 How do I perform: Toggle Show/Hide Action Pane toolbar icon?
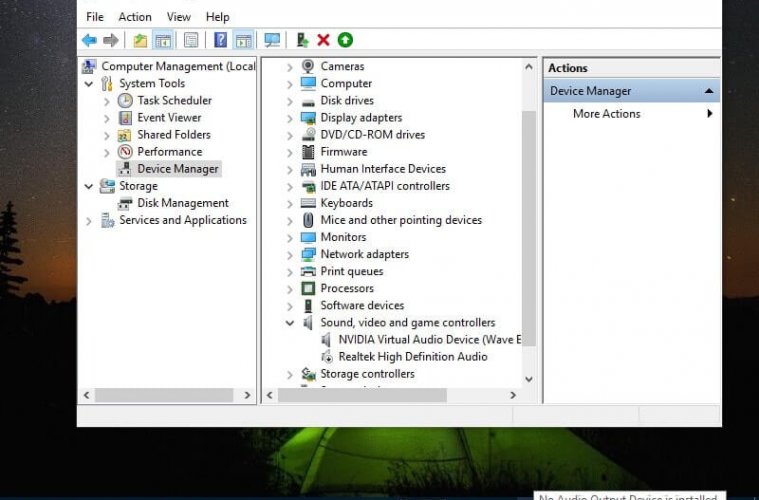[243, 40]
